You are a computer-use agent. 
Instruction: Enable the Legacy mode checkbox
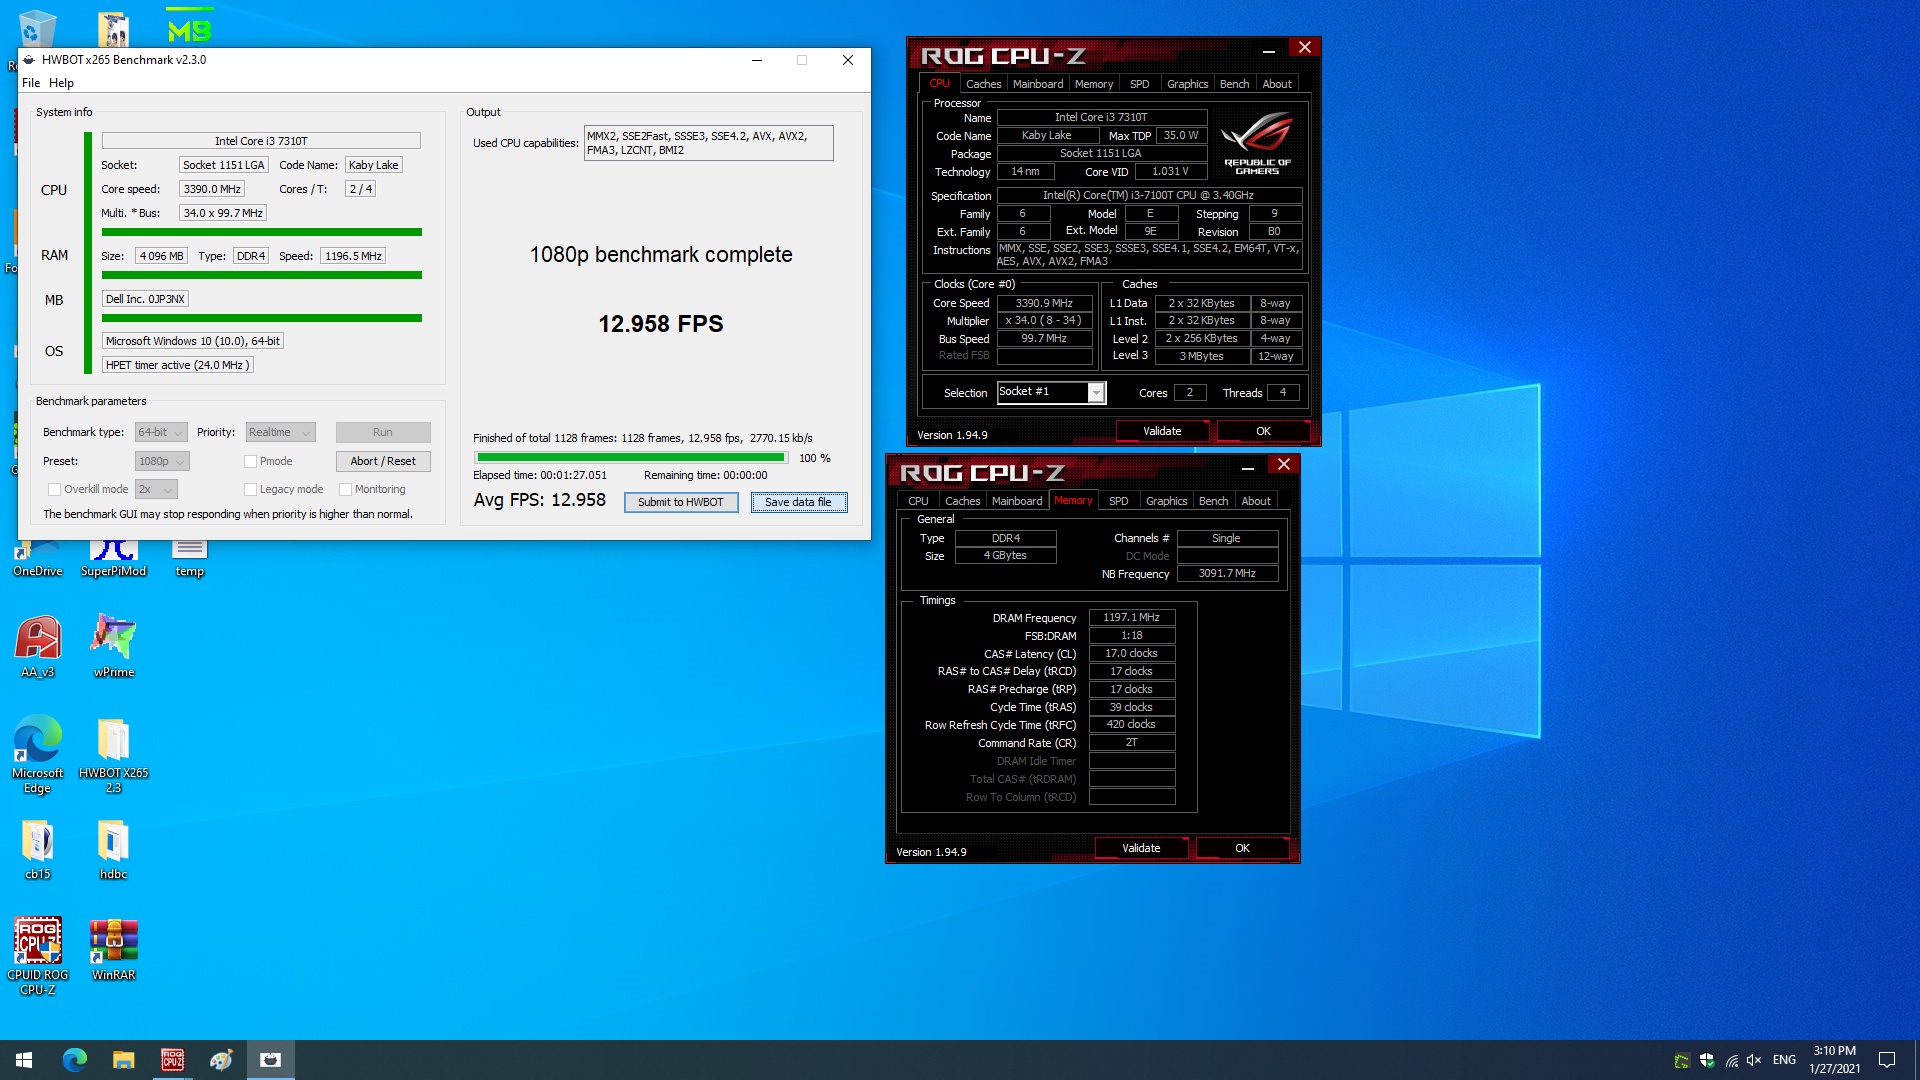pos(250,489)
